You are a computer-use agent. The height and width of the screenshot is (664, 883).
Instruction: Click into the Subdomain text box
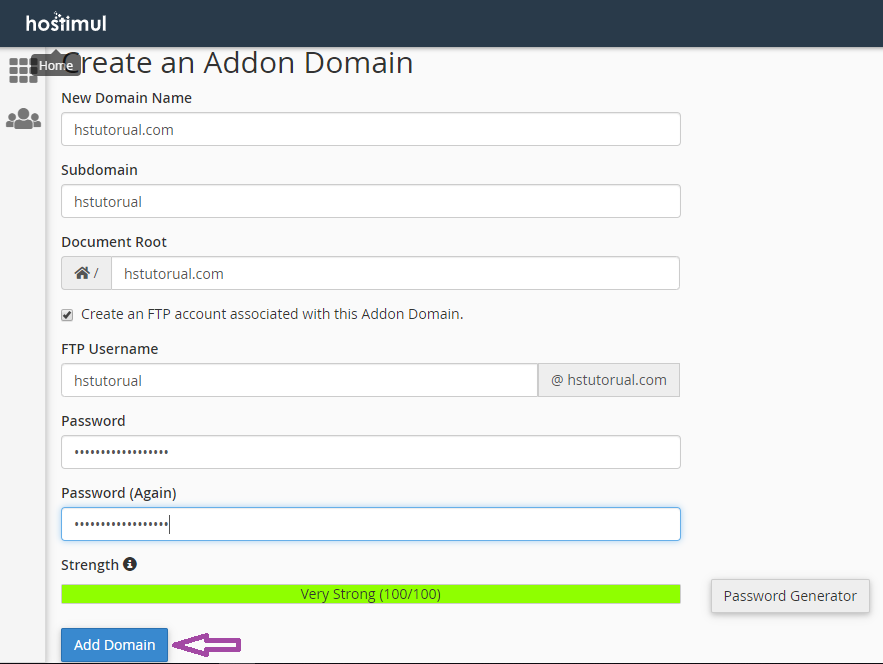[370, 201]
